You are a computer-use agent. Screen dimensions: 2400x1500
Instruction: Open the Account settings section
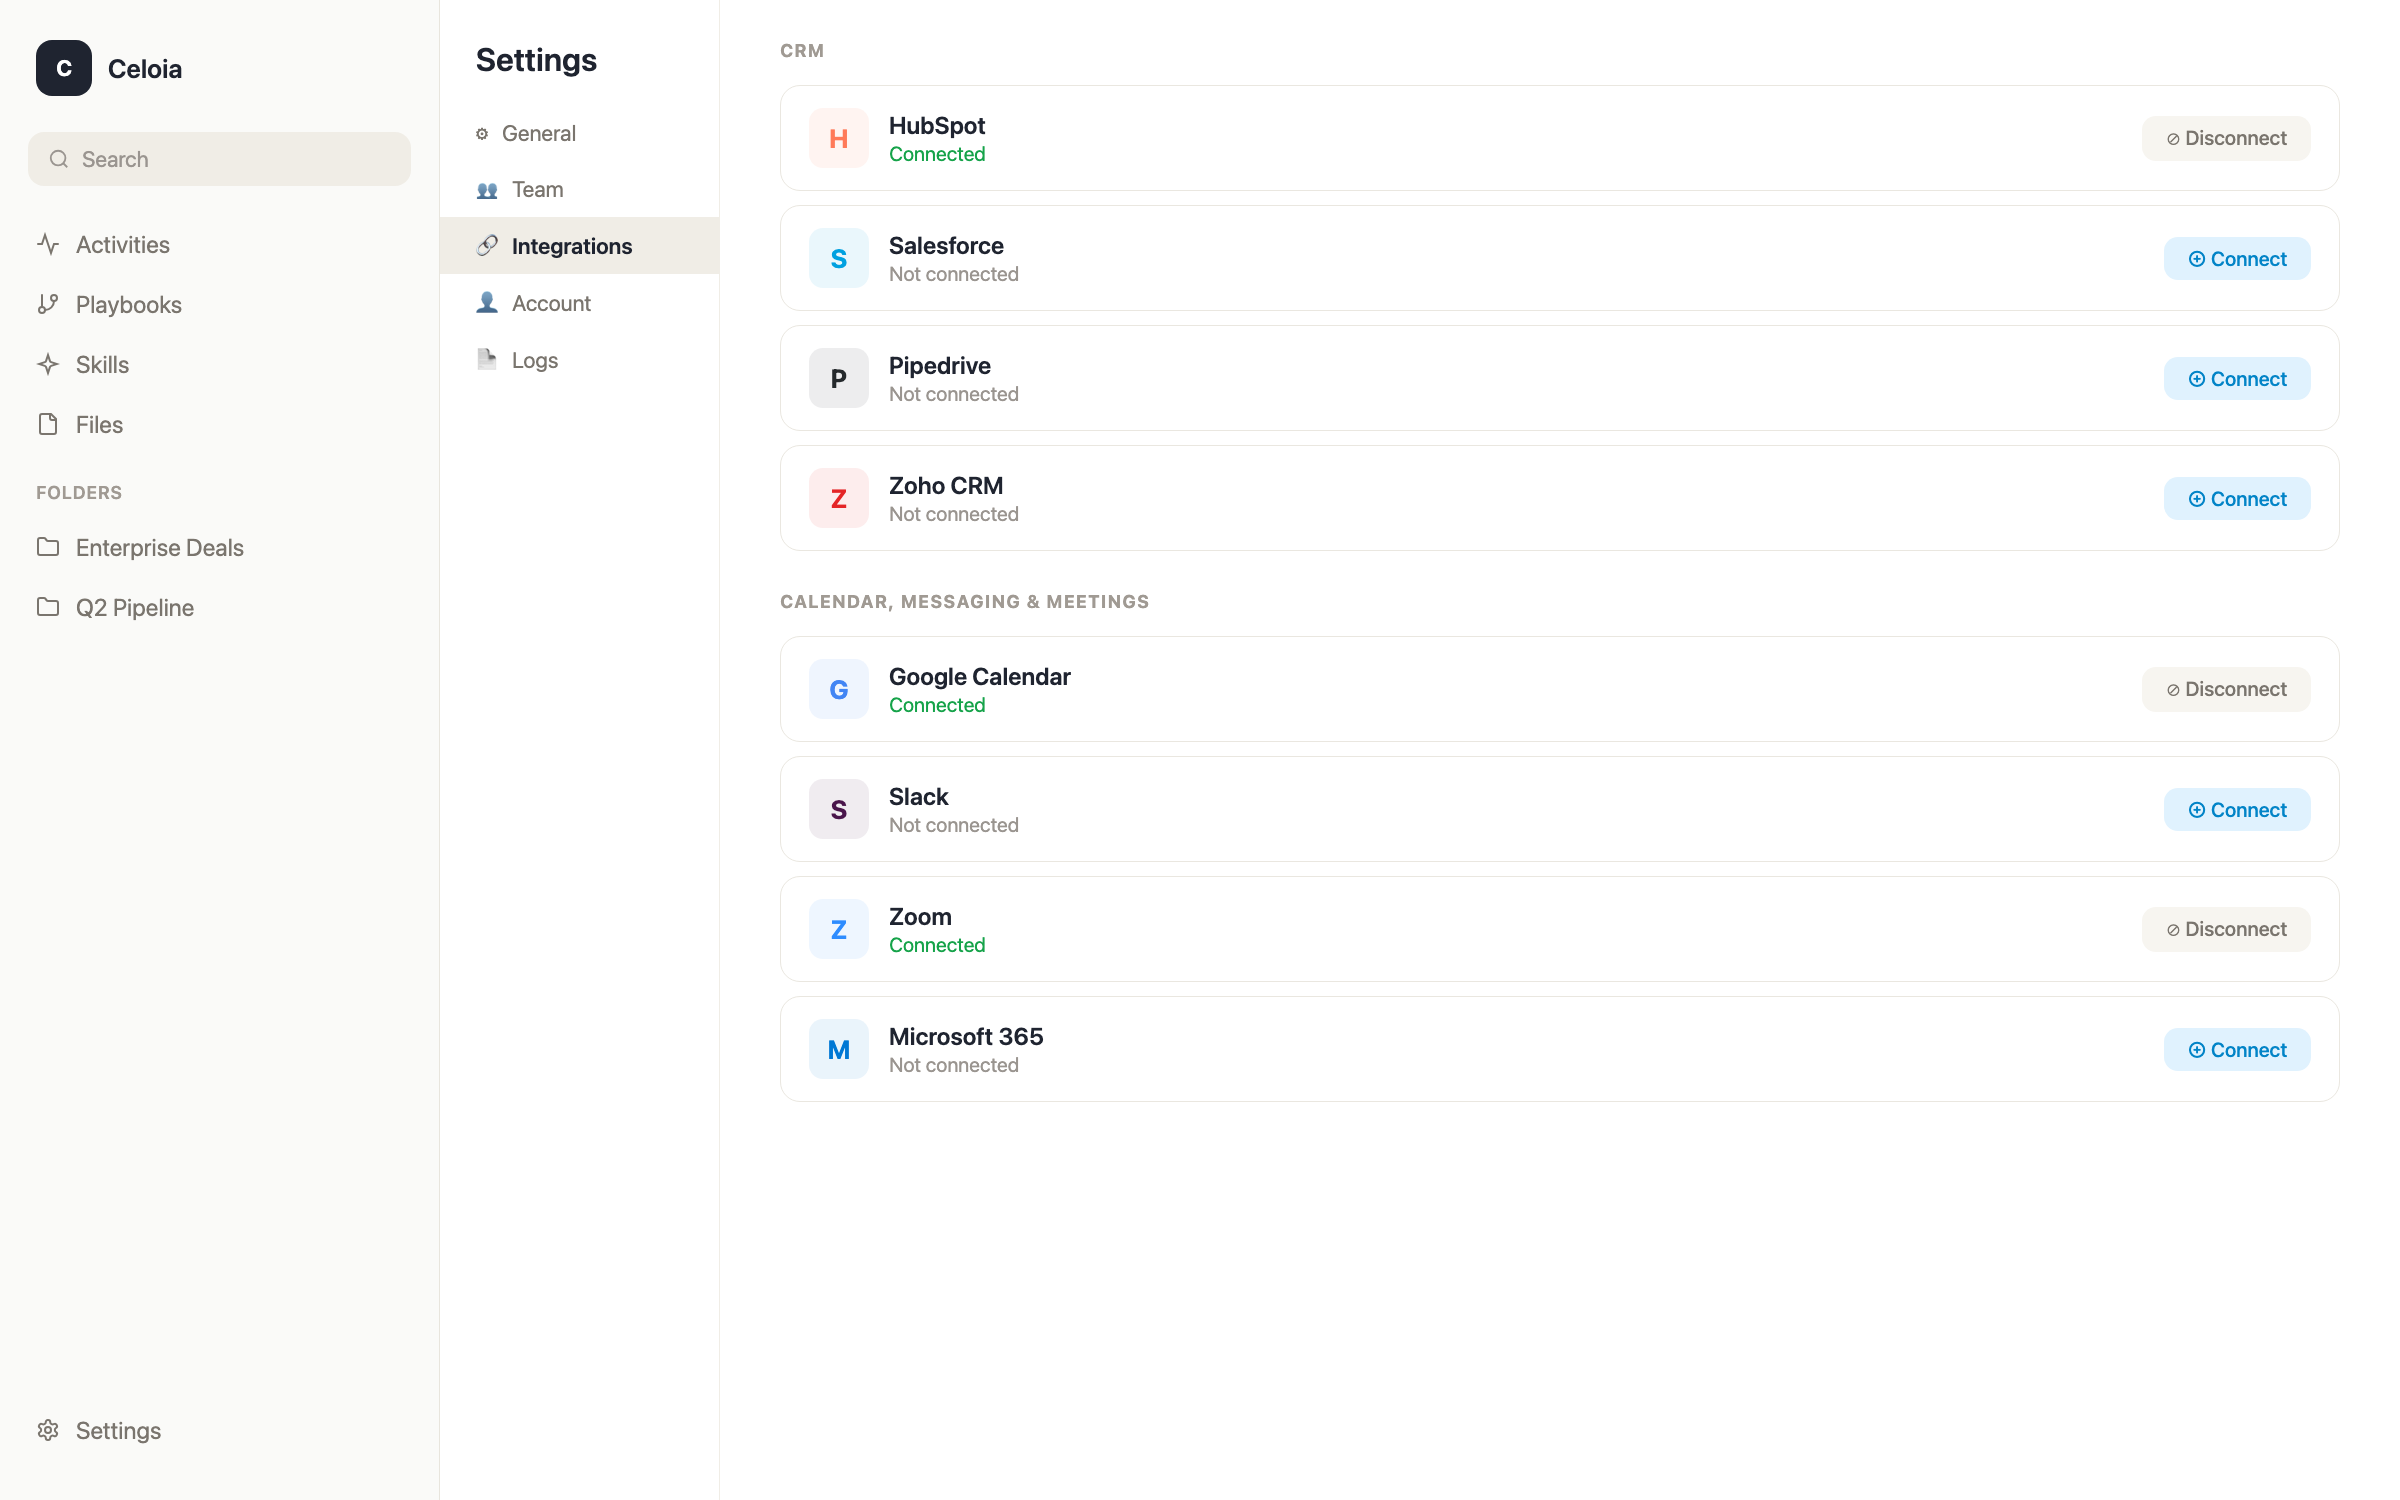pyautogui.click(x=550, y=302)
